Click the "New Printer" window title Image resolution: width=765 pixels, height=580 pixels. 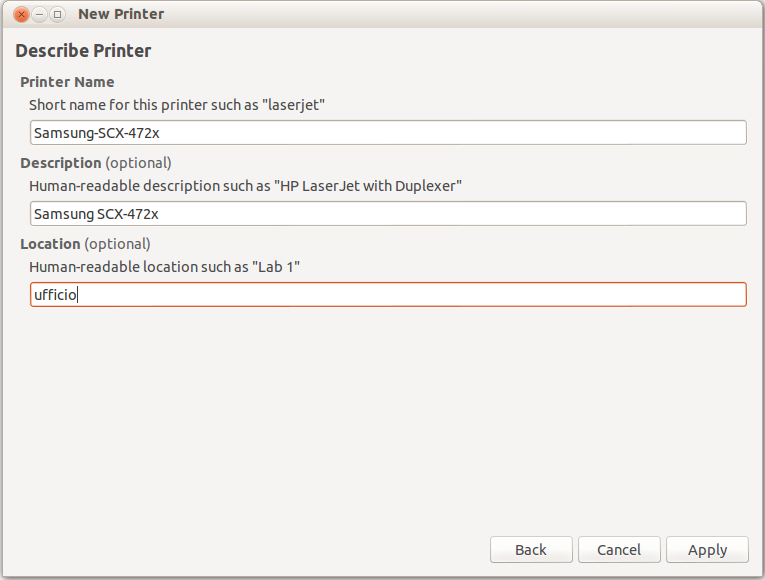pos(121,14)
